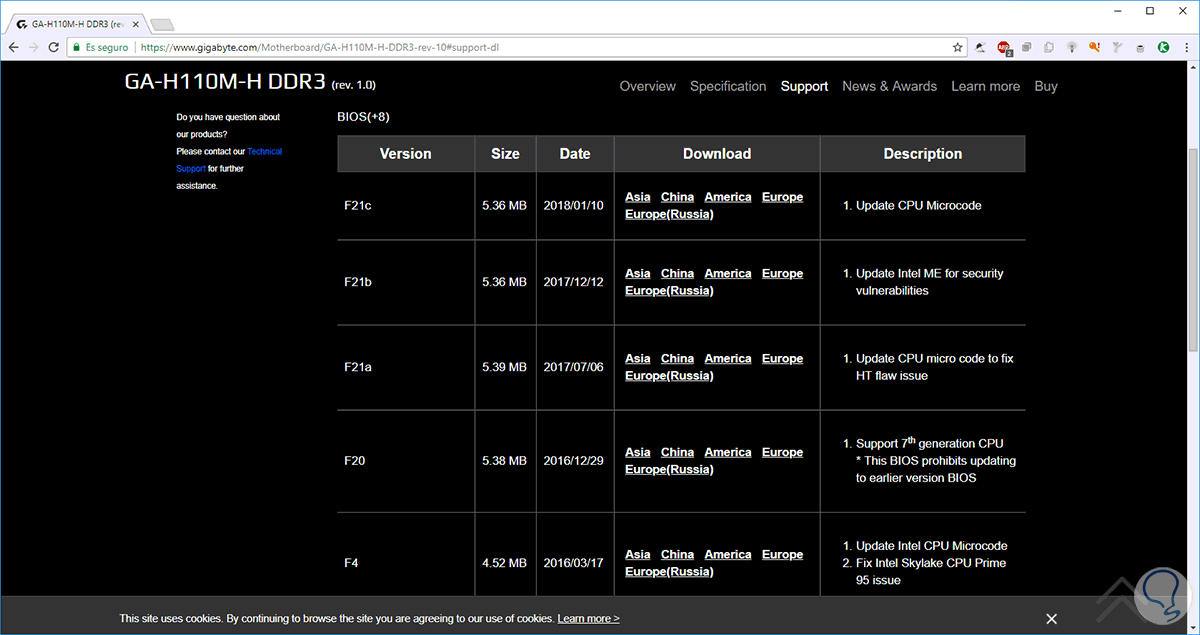Viewport: 1200px width, 635px height.
Task: Open the Buy section
Action: (x=1046, y=86)
